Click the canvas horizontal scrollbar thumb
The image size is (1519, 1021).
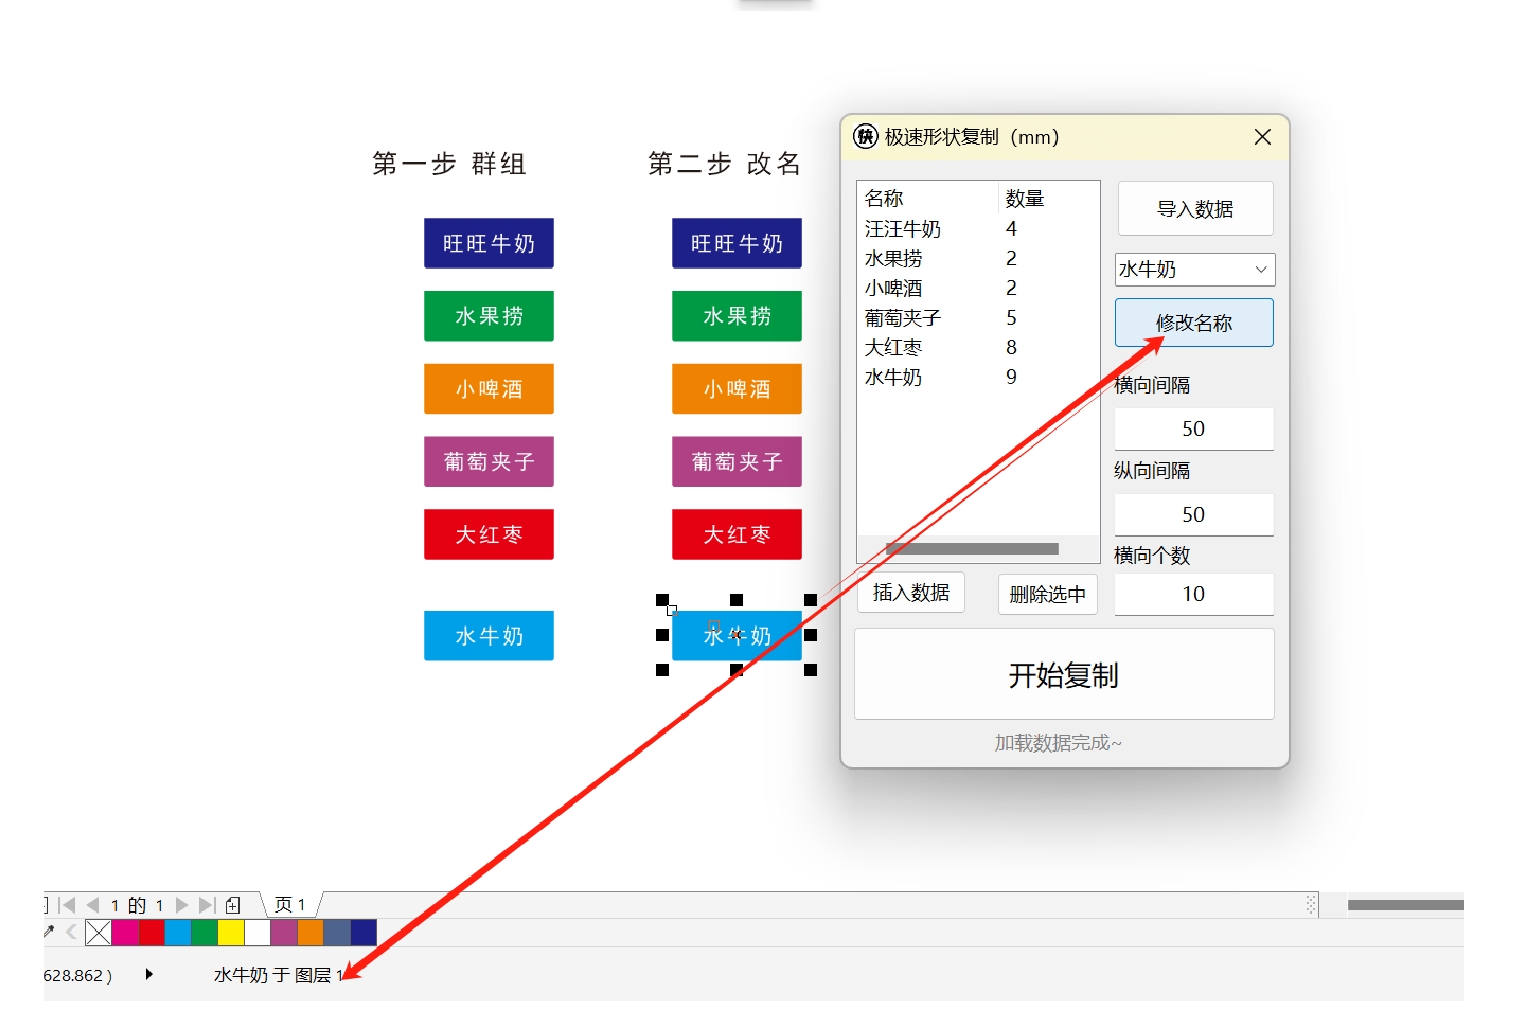click(1405, 905)
